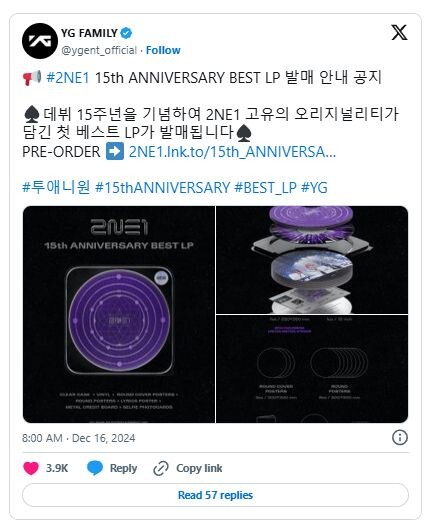Open the 2NE1.lnk.to pre-order link

(232, 152)
